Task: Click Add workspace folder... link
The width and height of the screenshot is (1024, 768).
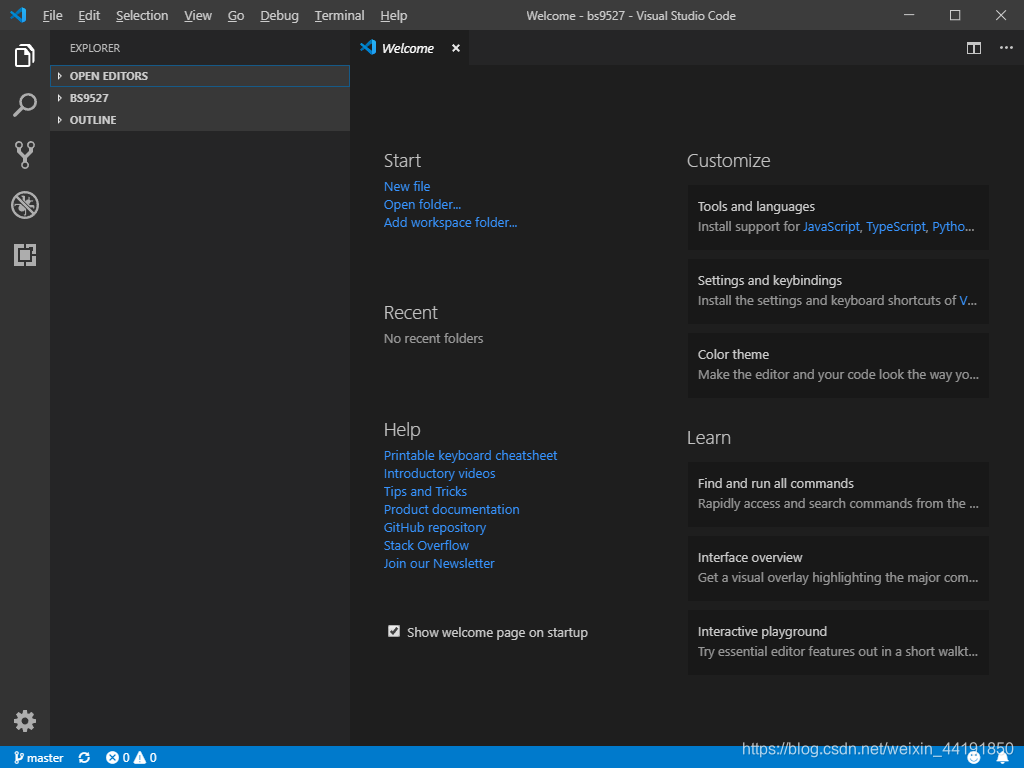Action: point(450,223)
